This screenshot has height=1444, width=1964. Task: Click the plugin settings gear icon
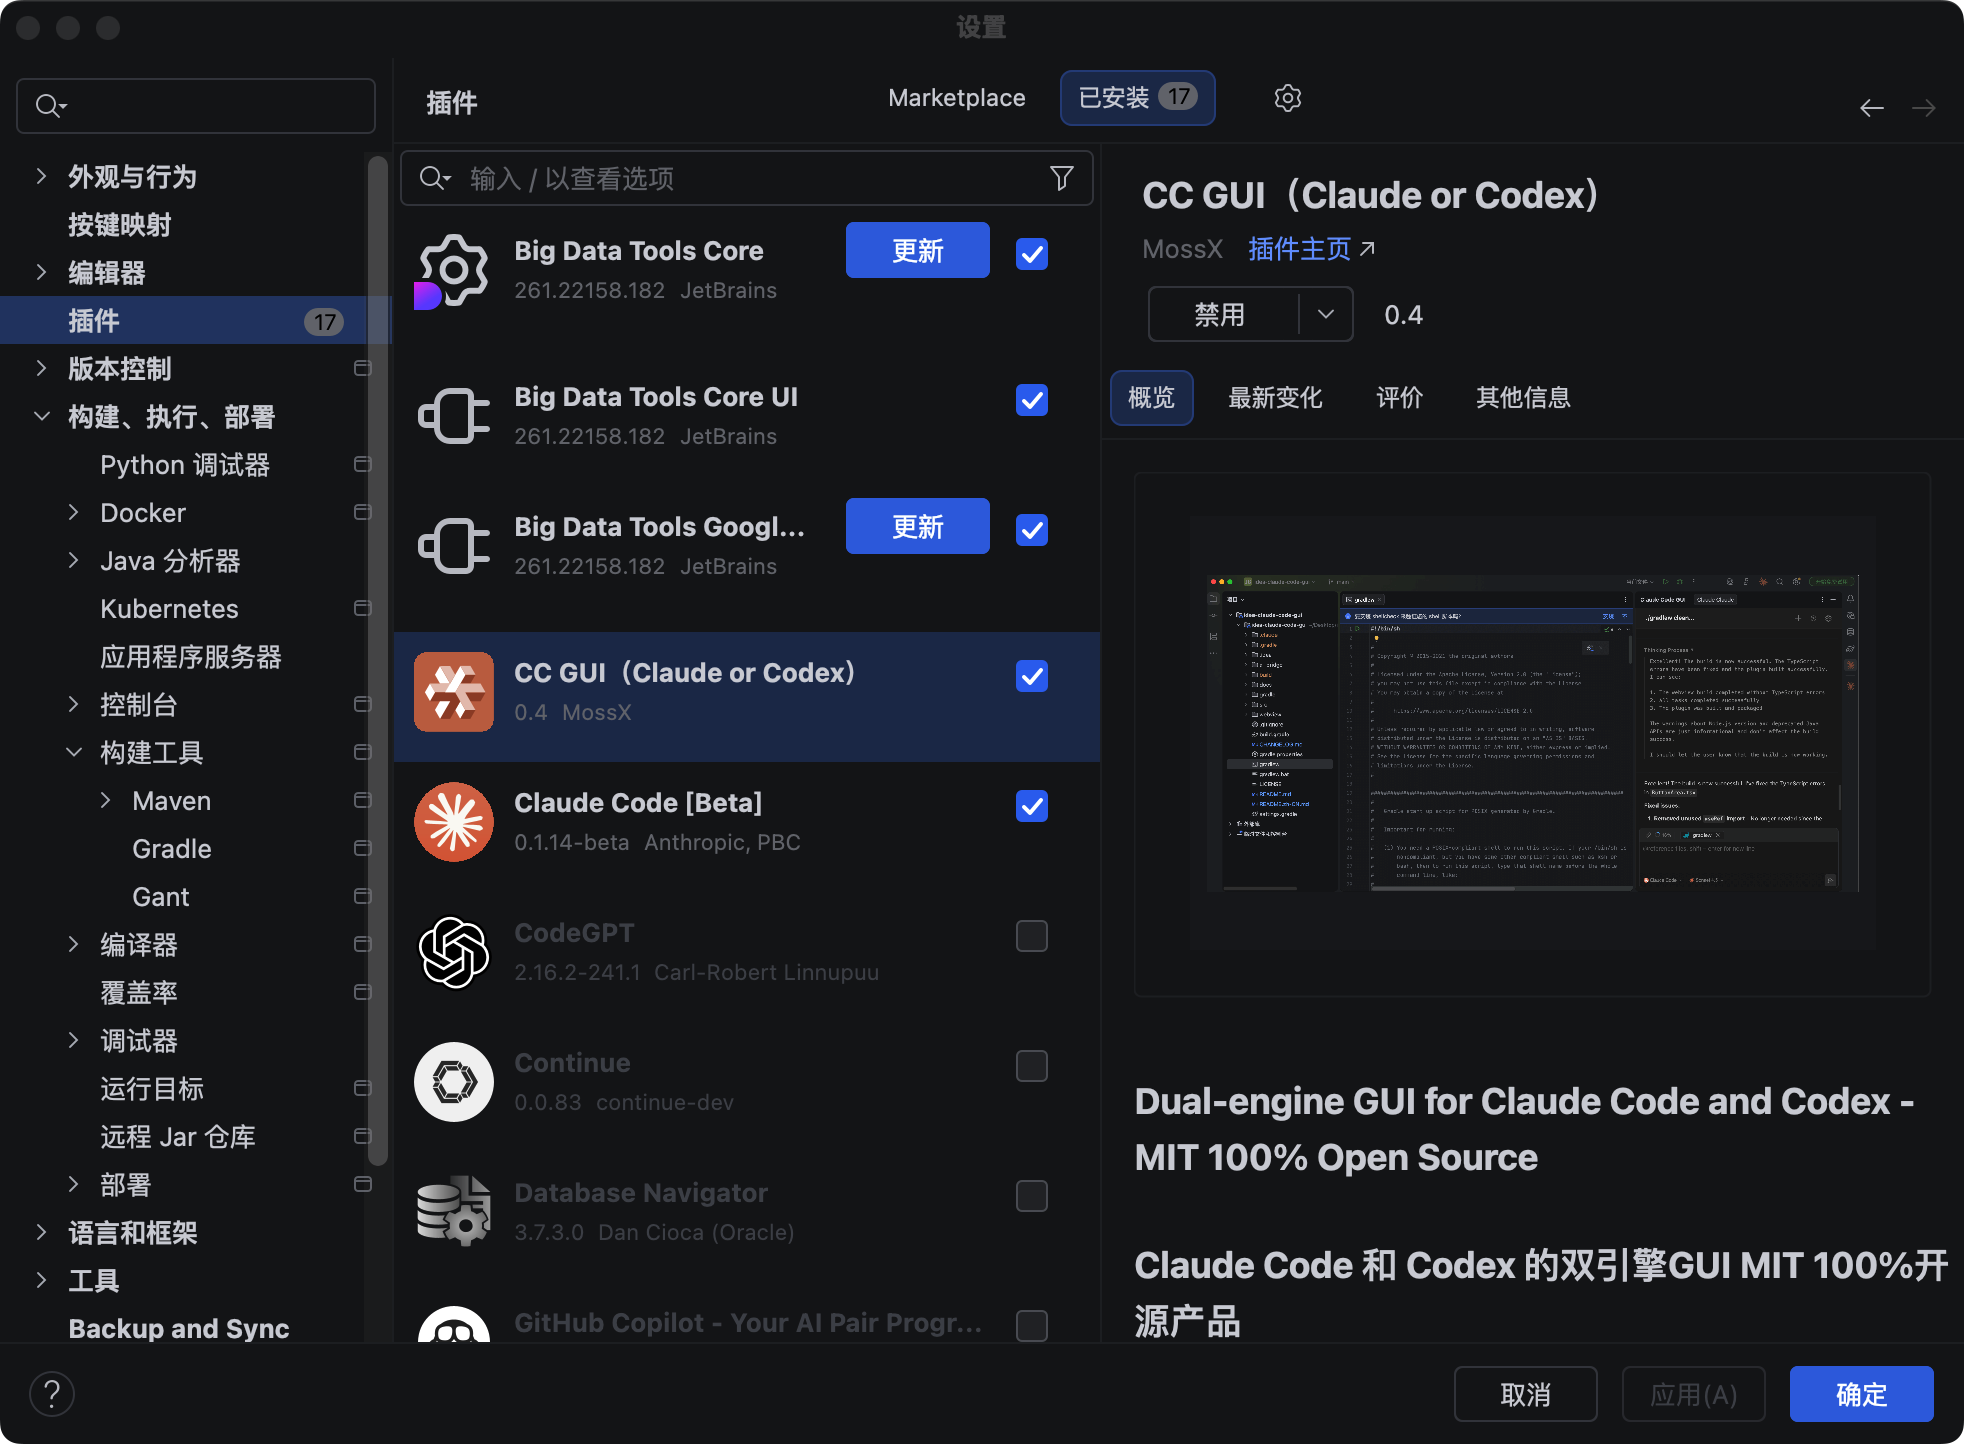click(x=1287, y=98)
